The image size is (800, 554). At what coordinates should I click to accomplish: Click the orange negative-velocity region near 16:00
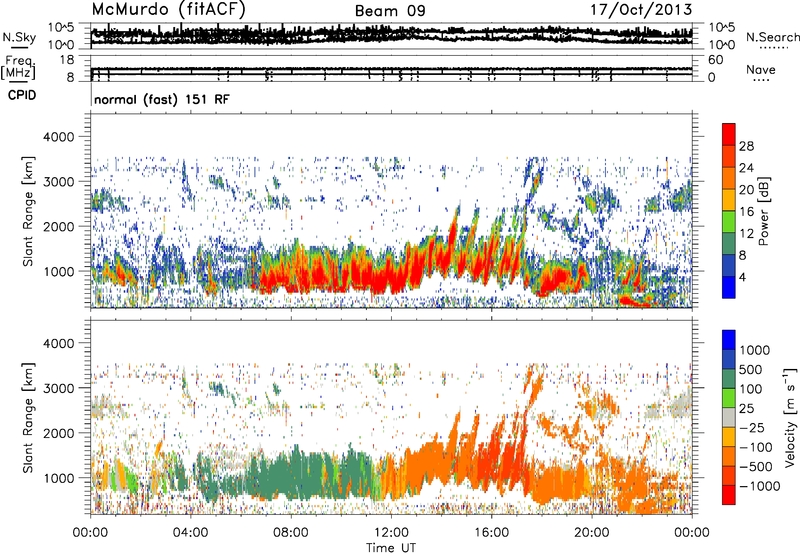tap(490, 454)
